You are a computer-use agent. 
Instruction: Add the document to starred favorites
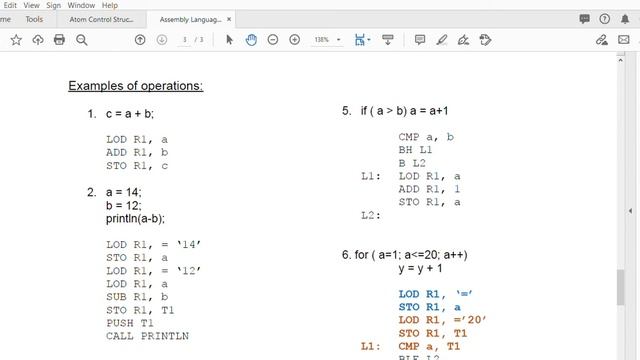16,40
